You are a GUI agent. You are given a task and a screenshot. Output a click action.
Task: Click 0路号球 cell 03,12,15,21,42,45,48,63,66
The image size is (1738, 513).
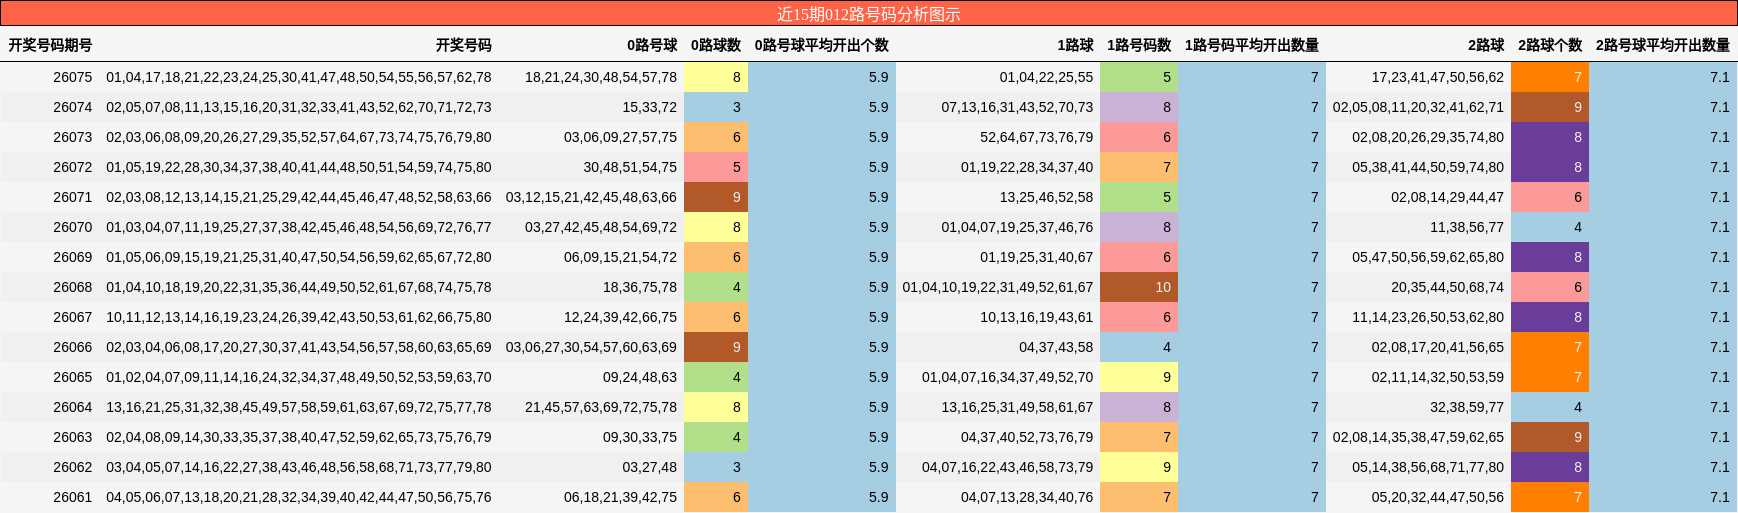tap(591, 197)
